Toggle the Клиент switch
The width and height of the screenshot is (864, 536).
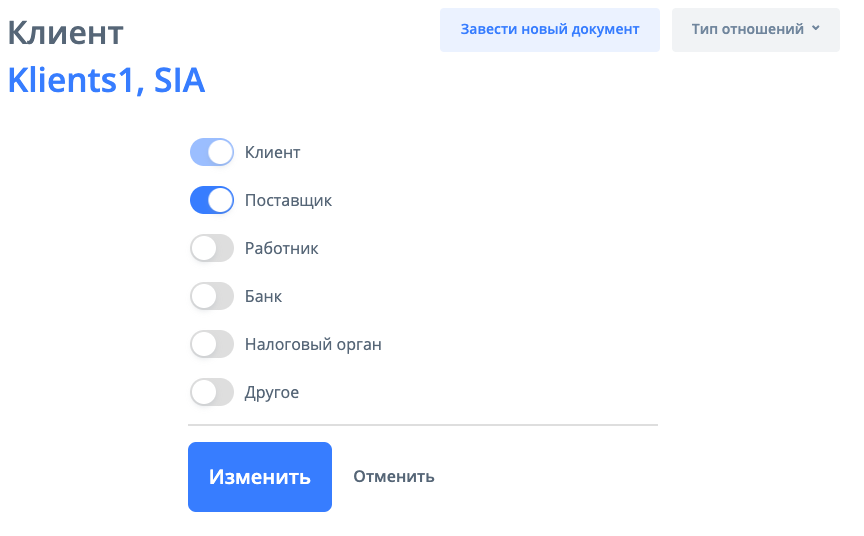point(211,153)
